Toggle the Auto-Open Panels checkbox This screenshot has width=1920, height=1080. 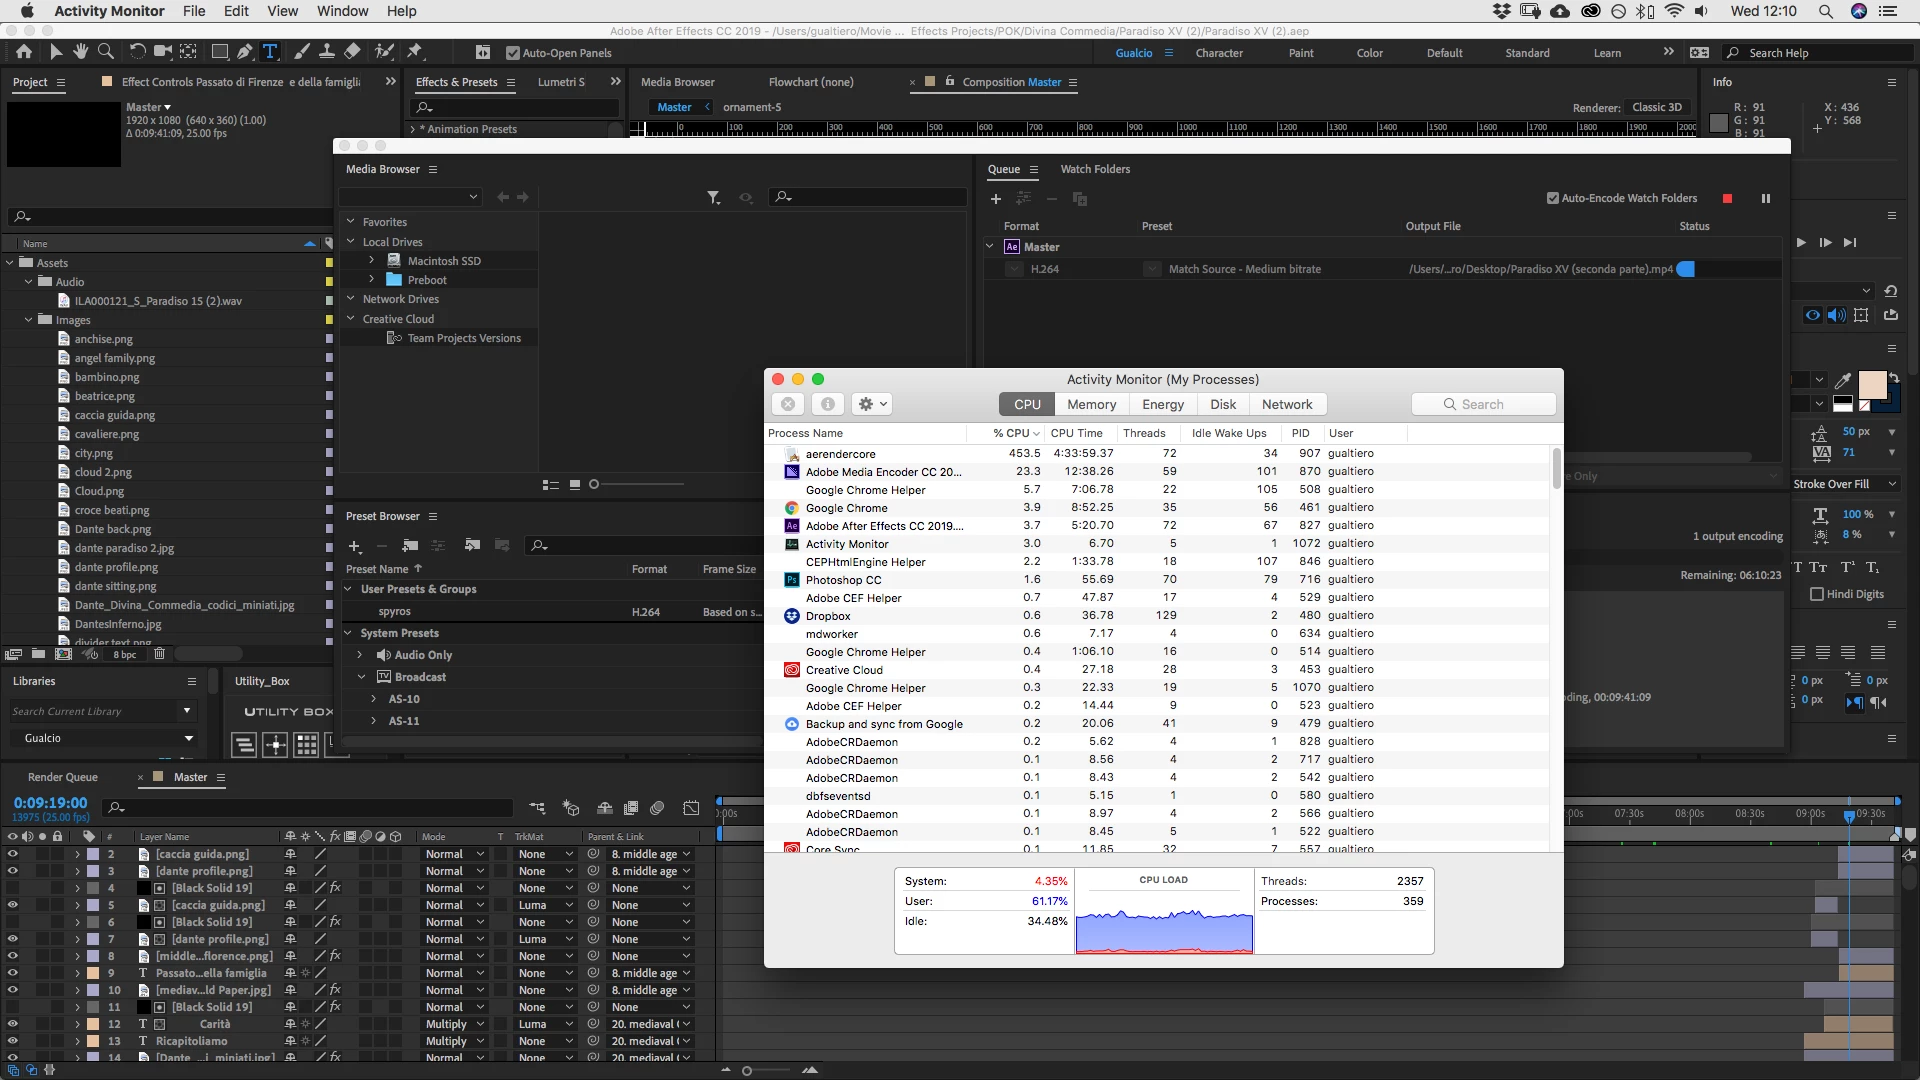(x=513, y=53)
